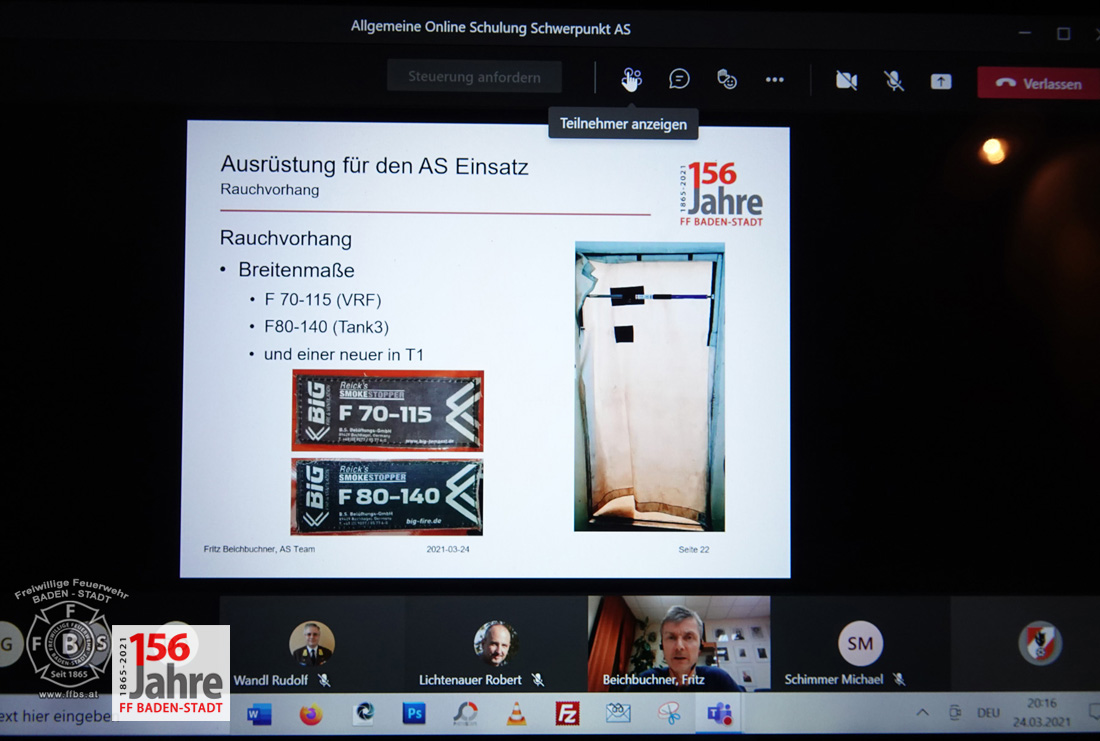1100x741 pixels.
Task: Open the scissors snipping app in the taskbar
Action: pyautogui.click(x=669, y=714)
